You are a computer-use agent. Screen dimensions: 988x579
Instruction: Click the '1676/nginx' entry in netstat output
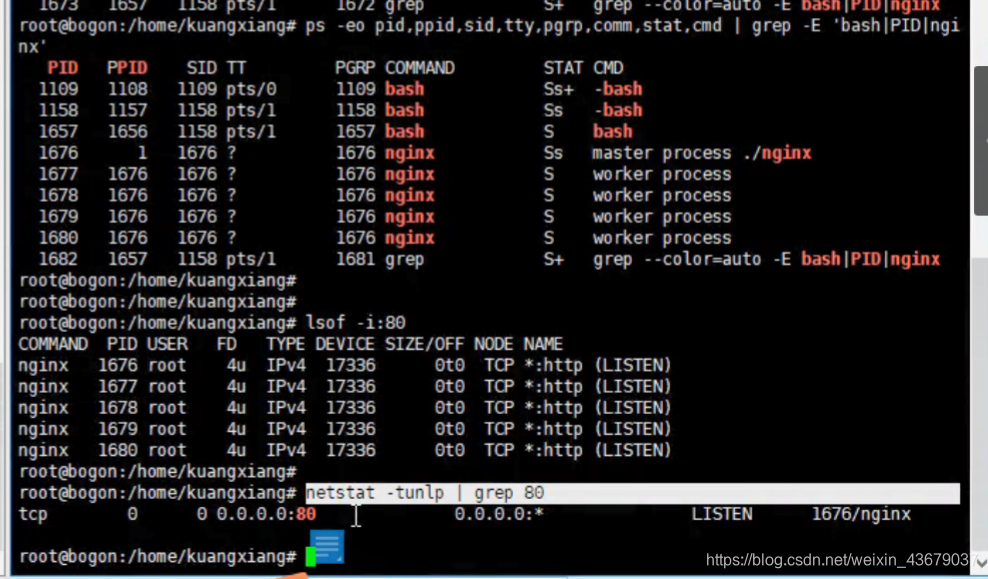(x=861, y=514)
